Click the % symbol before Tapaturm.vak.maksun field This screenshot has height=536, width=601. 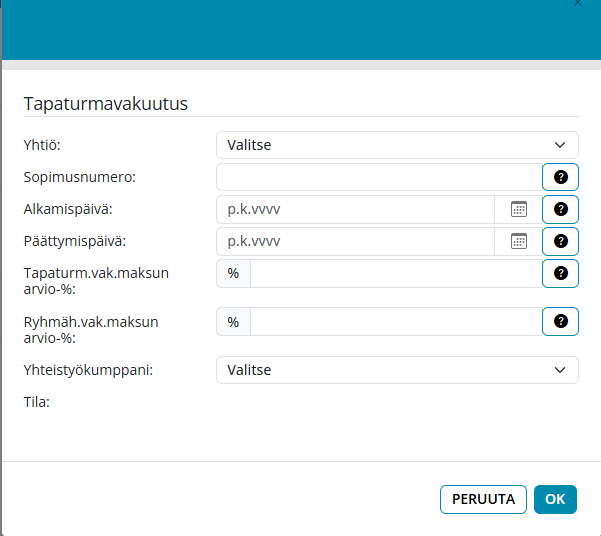pos(233,273)
